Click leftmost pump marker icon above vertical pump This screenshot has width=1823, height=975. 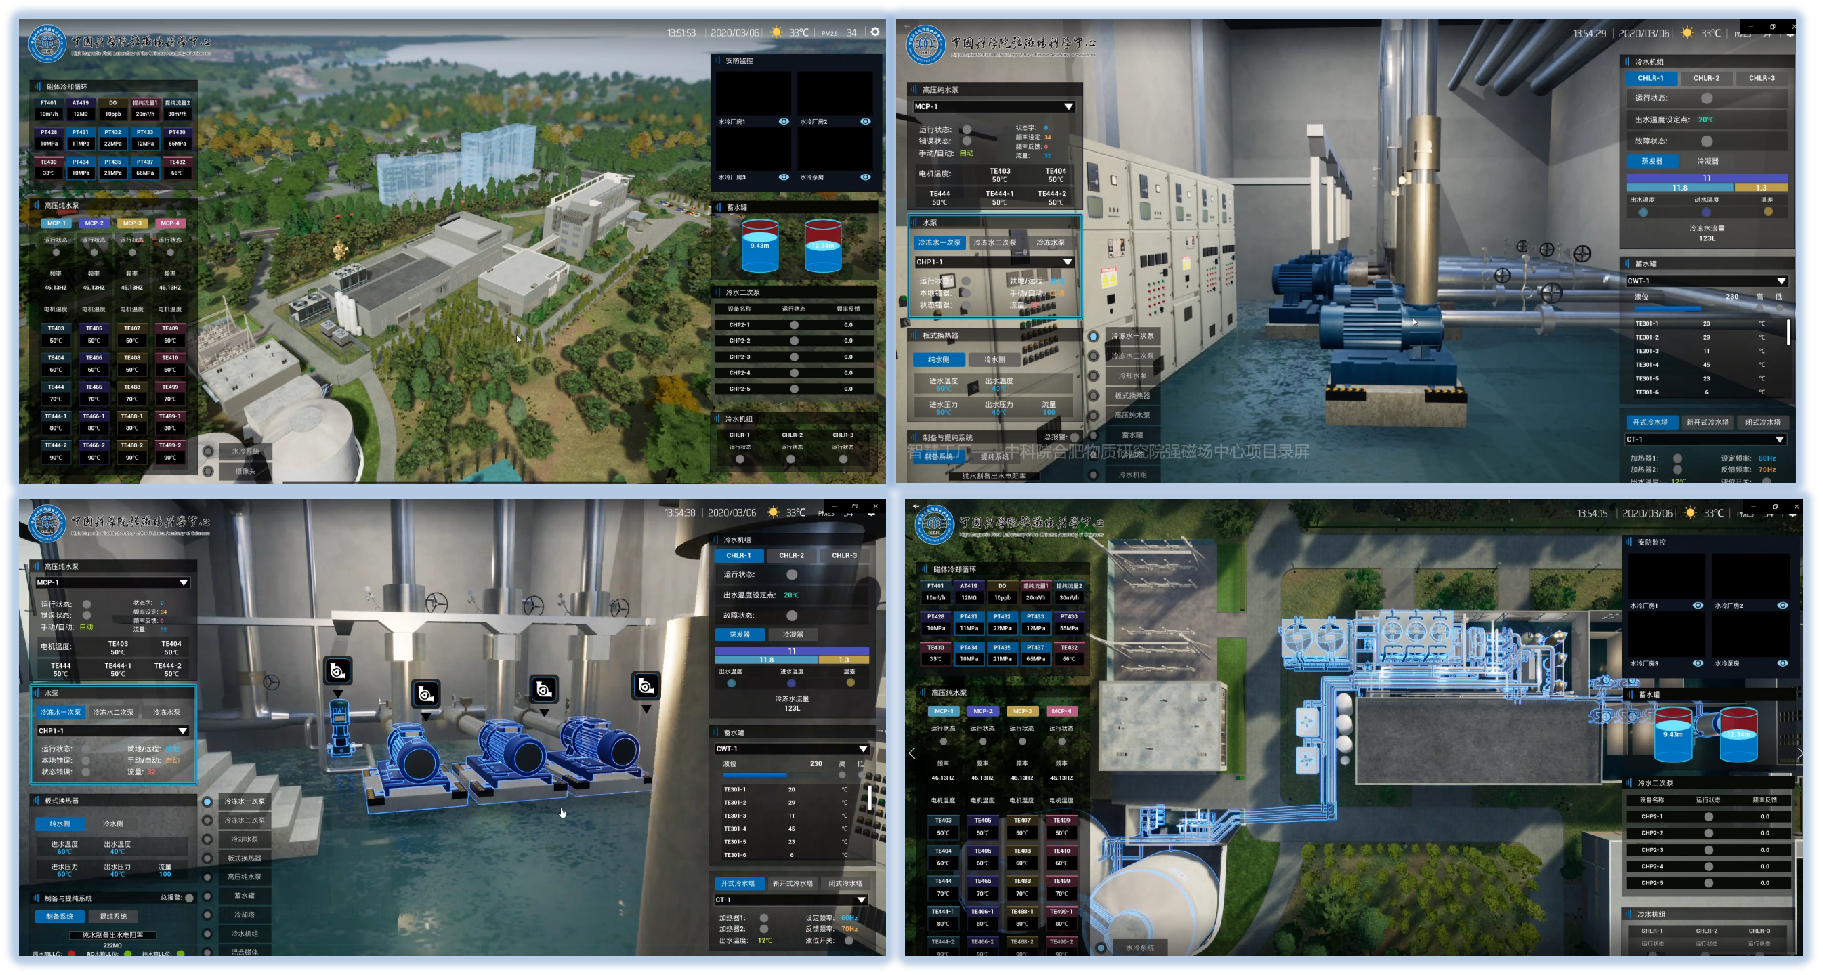(338, 670)
